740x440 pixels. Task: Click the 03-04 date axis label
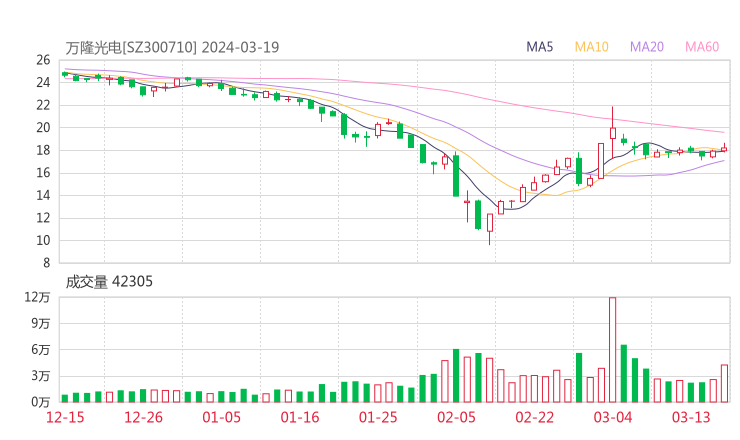click(613, 417)
